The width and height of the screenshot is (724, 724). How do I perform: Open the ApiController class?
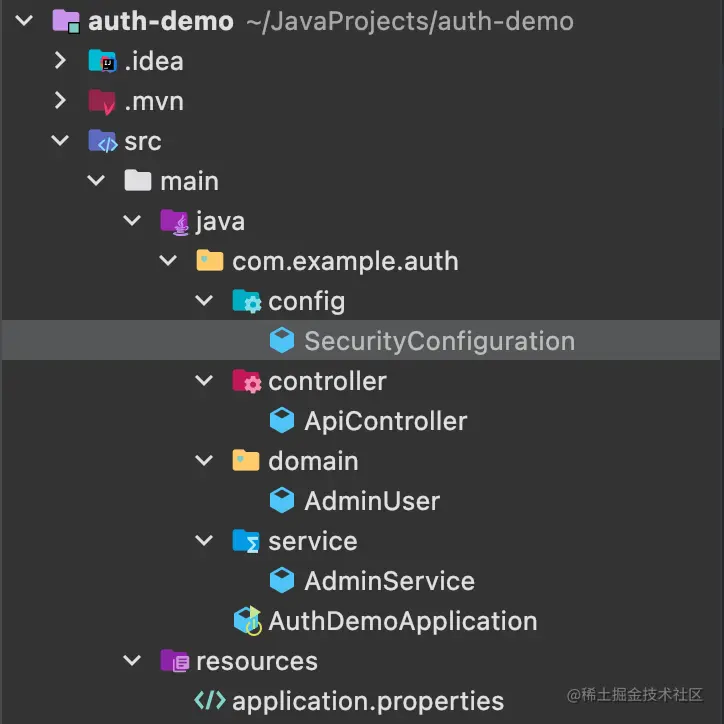click(x=385, y=421)
